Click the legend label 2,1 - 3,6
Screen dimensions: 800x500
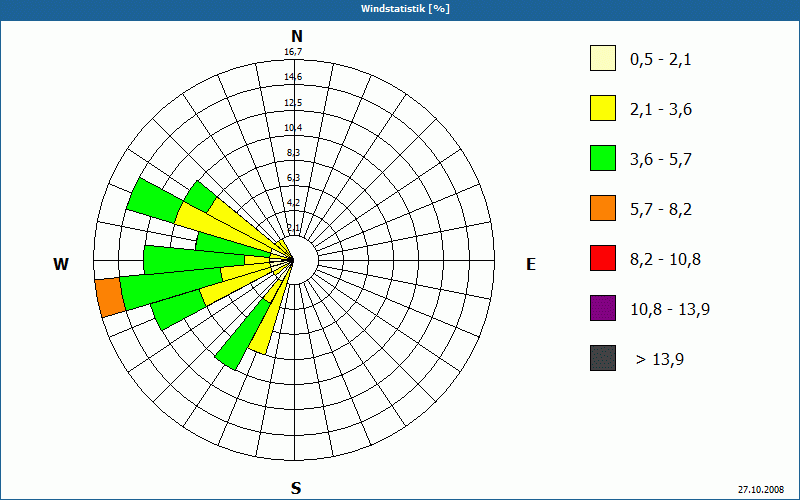point(661,110)
